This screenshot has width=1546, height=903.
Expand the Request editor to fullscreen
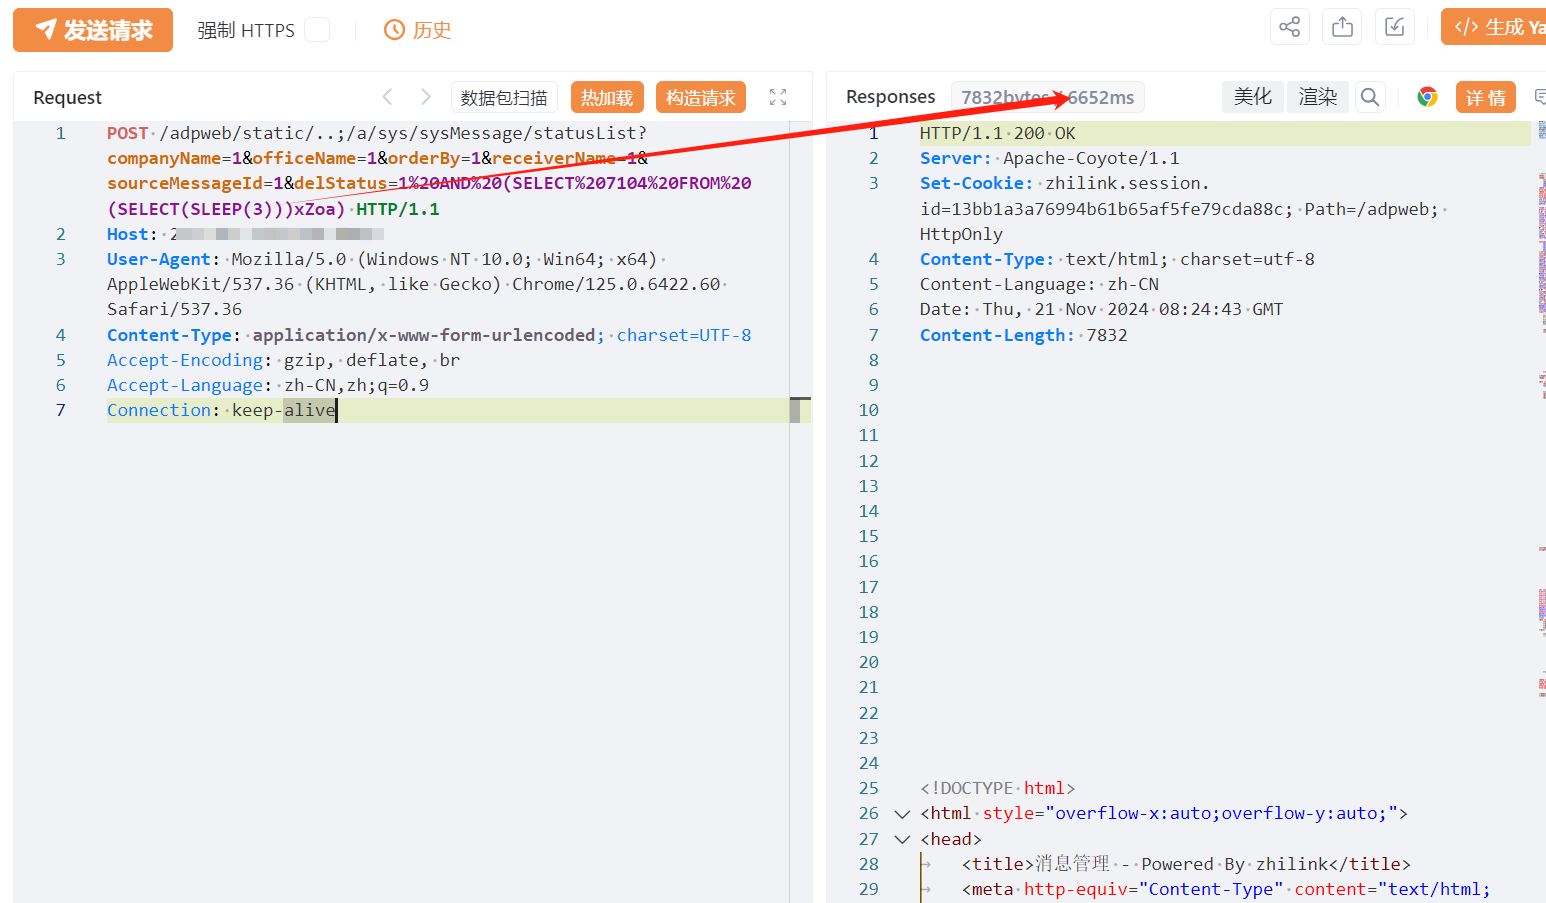[778, 97]
